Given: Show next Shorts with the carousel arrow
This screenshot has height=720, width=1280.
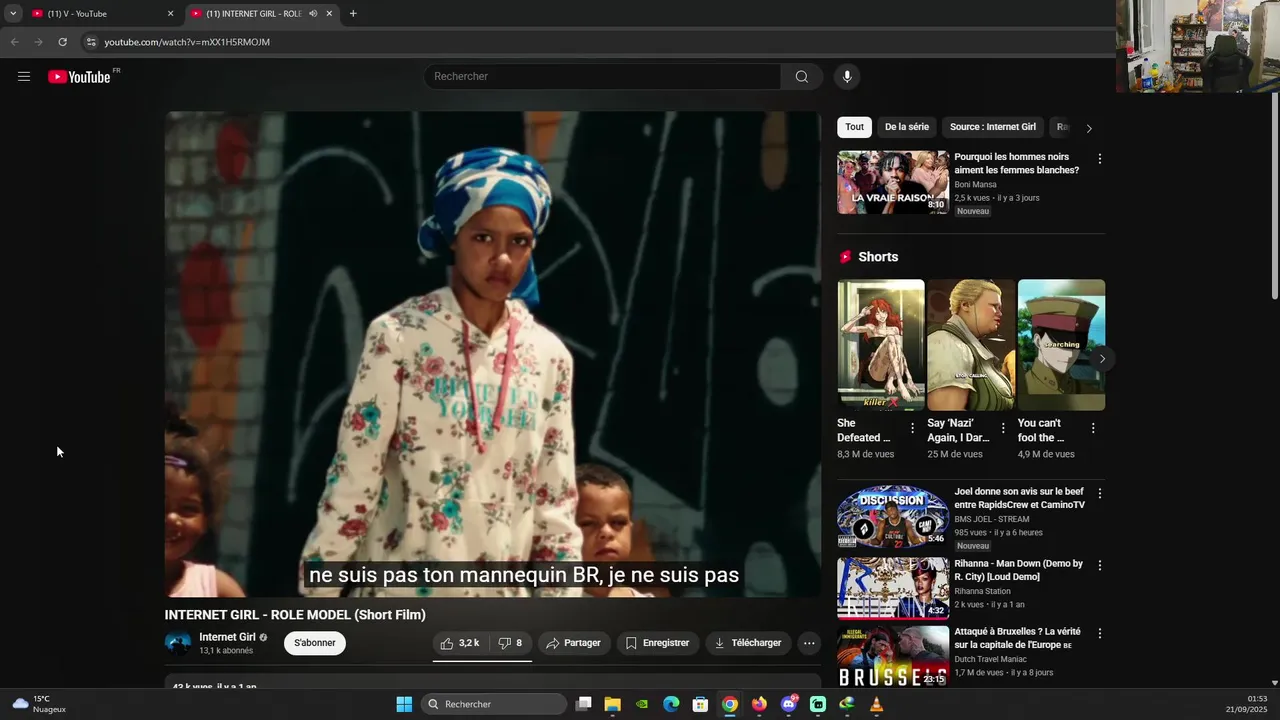Looking at the screenshot, I should click(x=1102, y=358).
